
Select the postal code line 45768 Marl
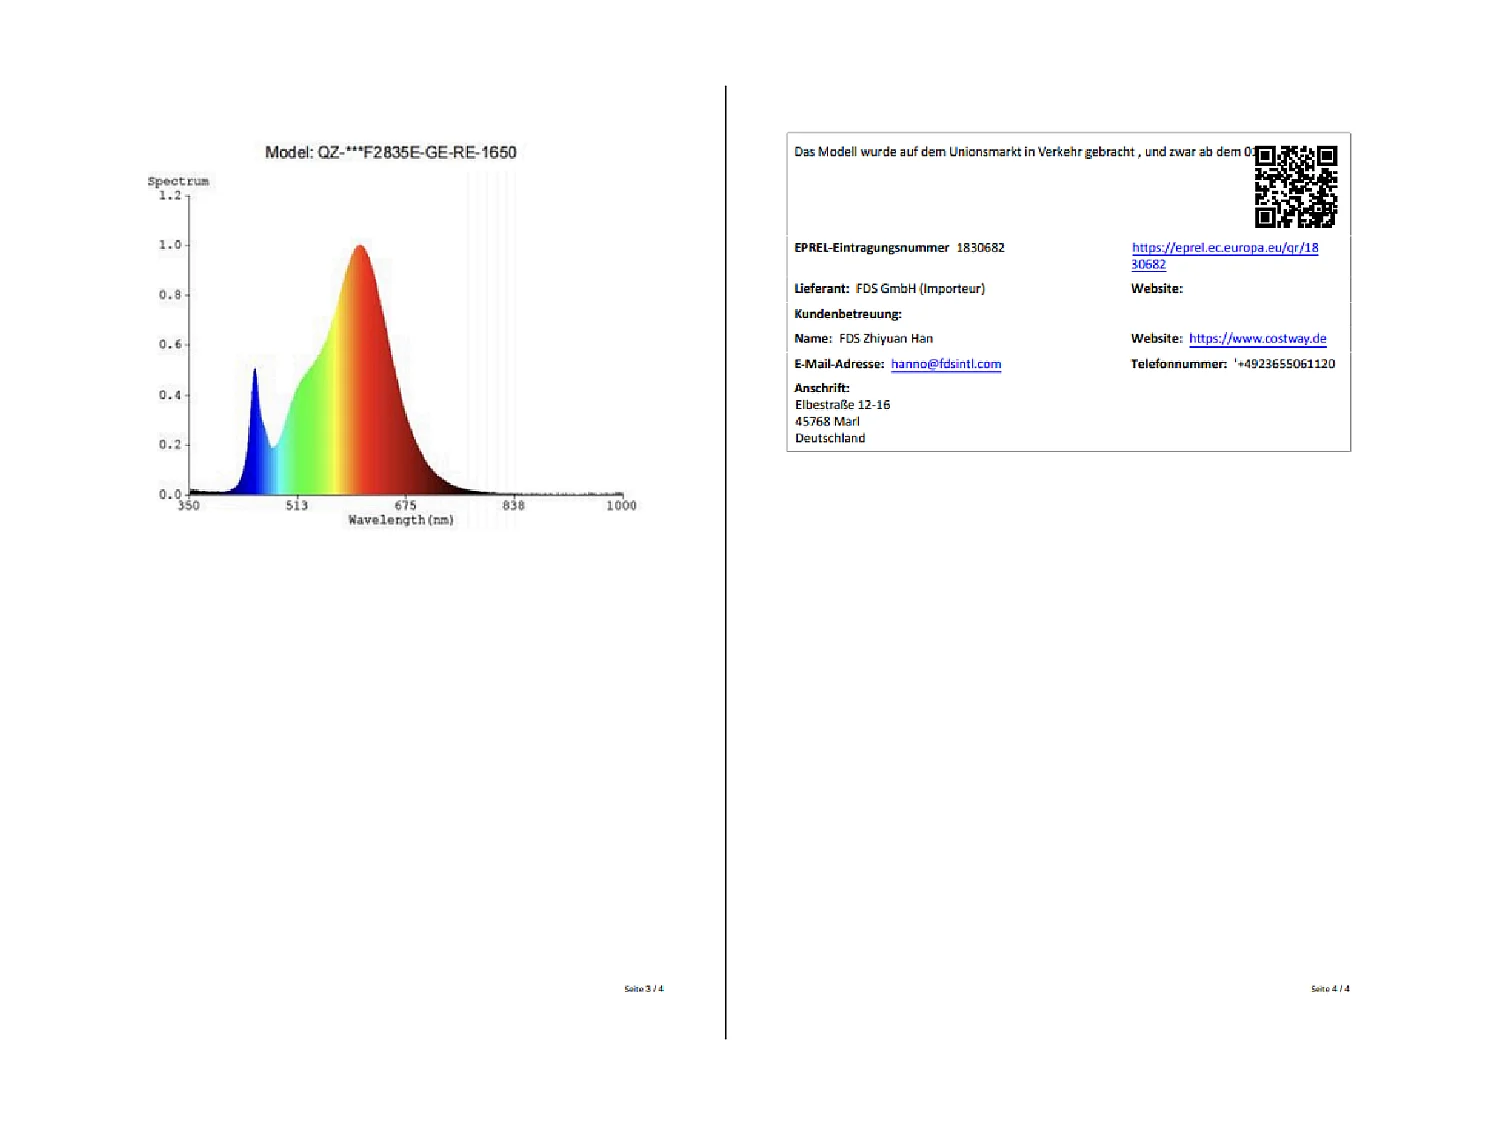coord(827,422)
